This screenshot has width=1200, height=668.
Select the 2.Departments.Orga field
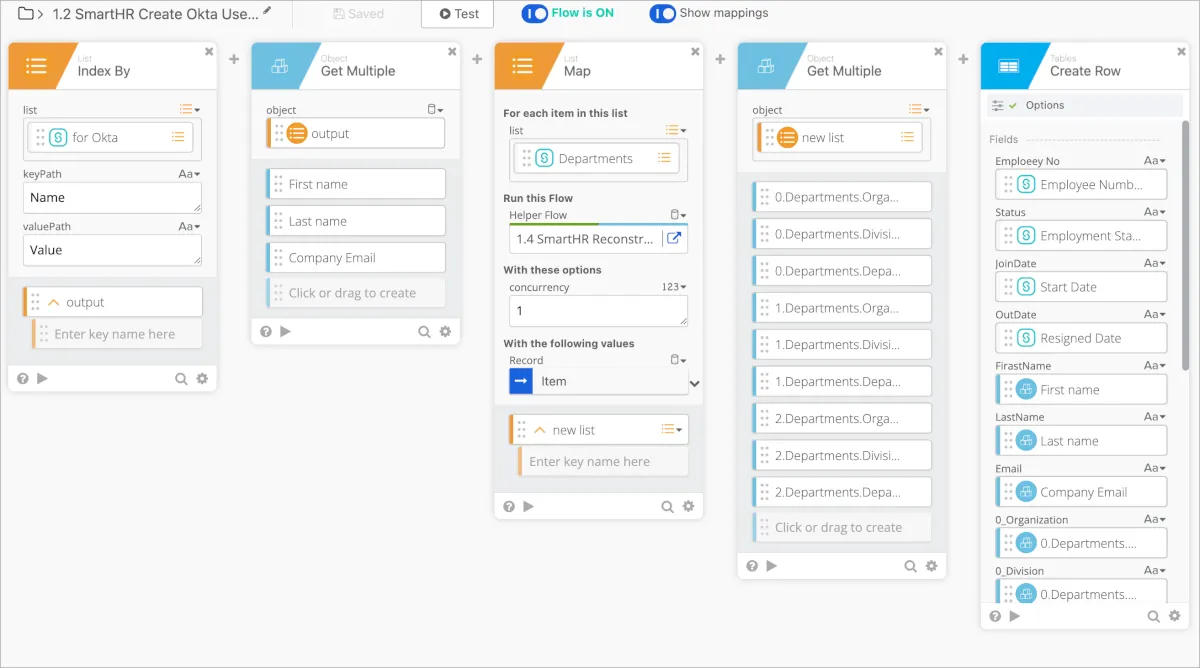[841, 419]
